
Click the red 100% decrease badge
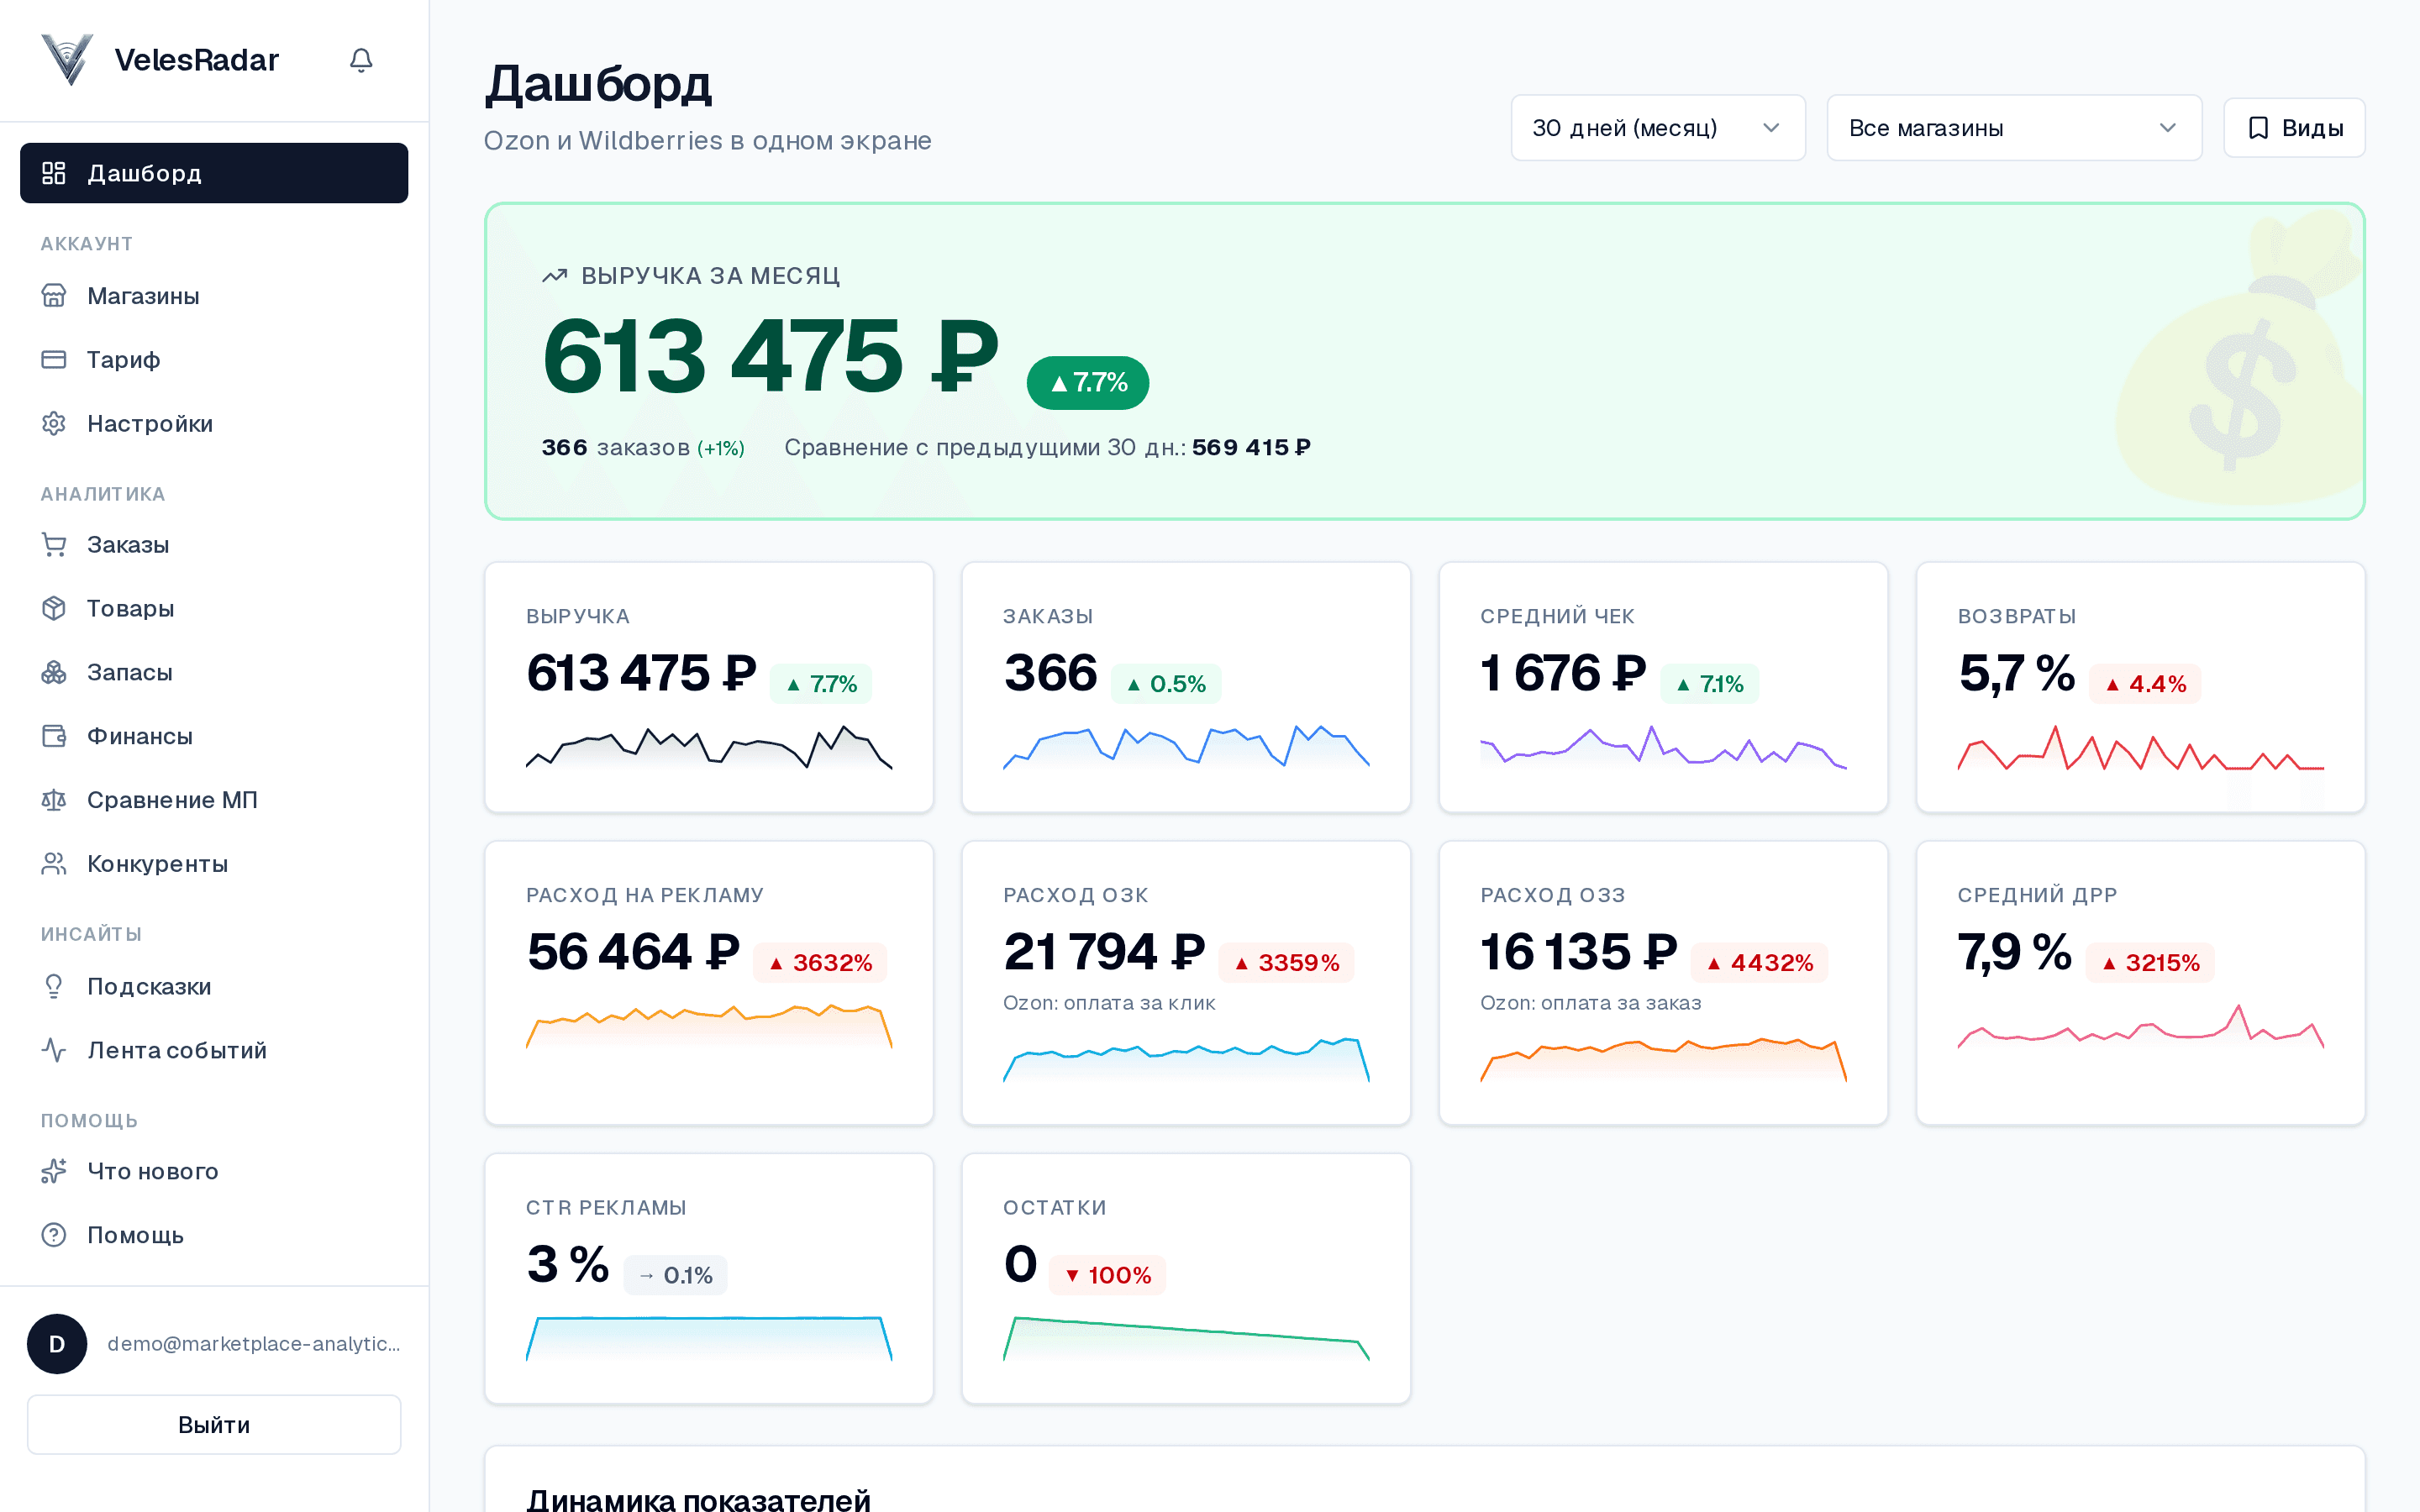coord(1108,1275)
